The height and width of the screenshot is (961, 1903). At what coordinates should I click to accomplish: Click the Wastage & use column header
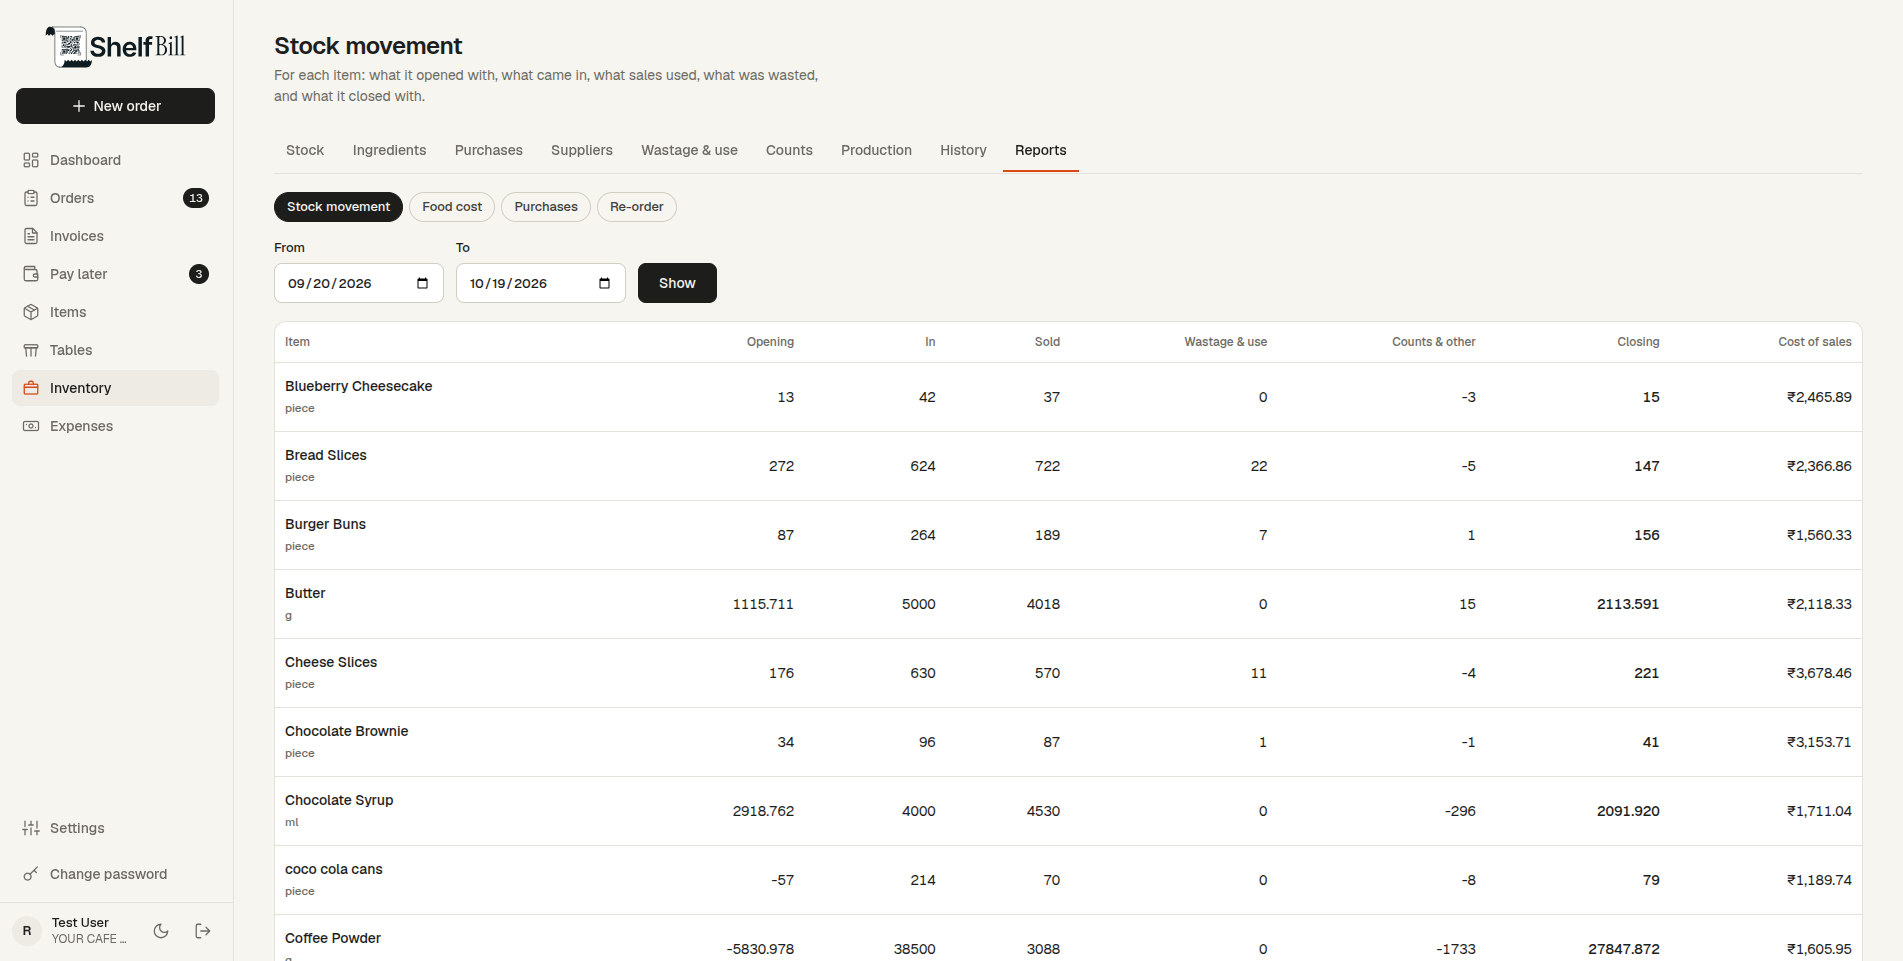click(1225, 342)
